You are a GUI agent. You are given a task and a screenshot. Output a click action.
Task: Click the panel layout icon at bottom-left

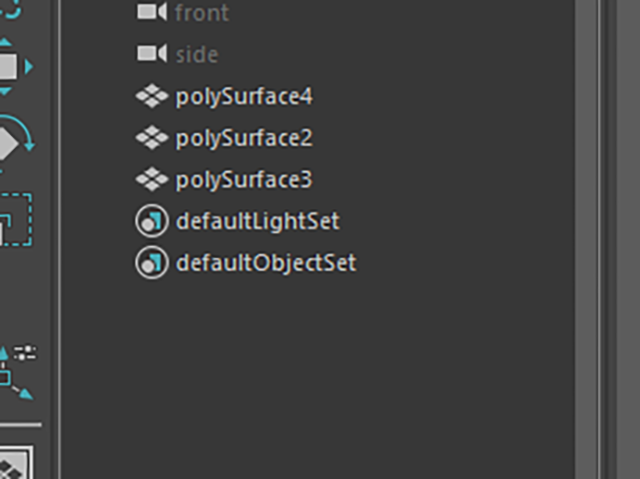click(x=14, y=465)
